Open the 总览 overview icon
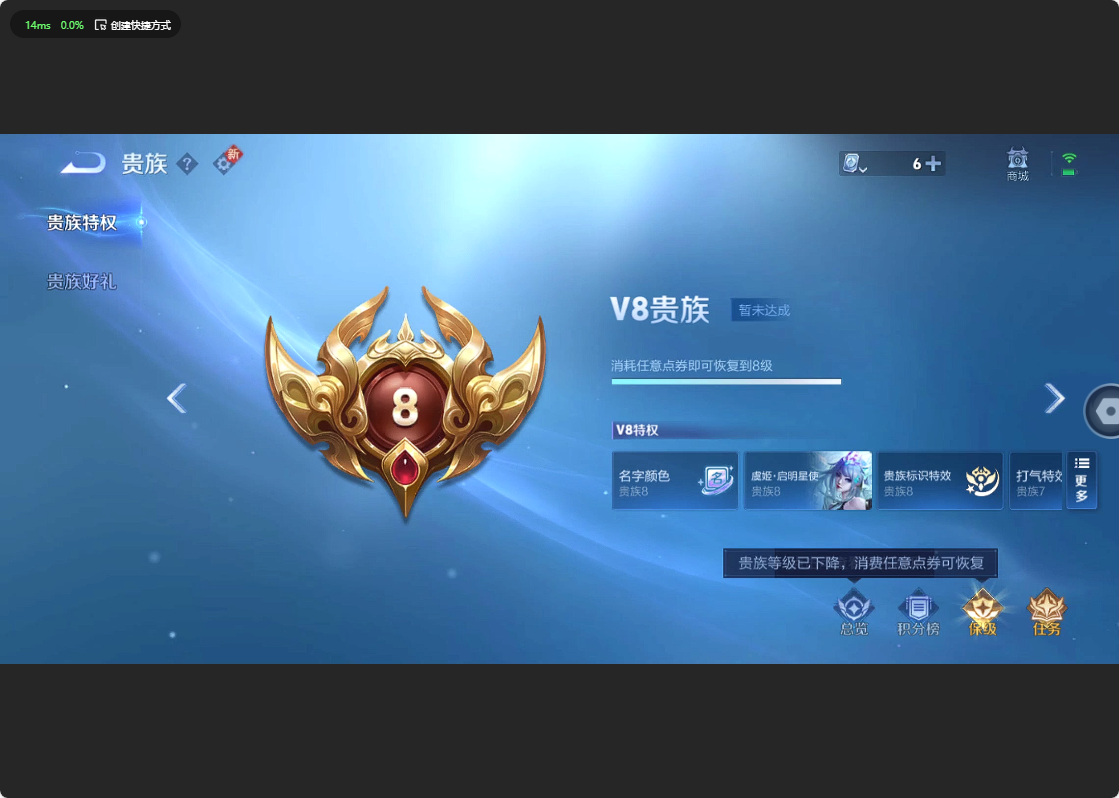The image size is (1119, 798). coord(854,612)
